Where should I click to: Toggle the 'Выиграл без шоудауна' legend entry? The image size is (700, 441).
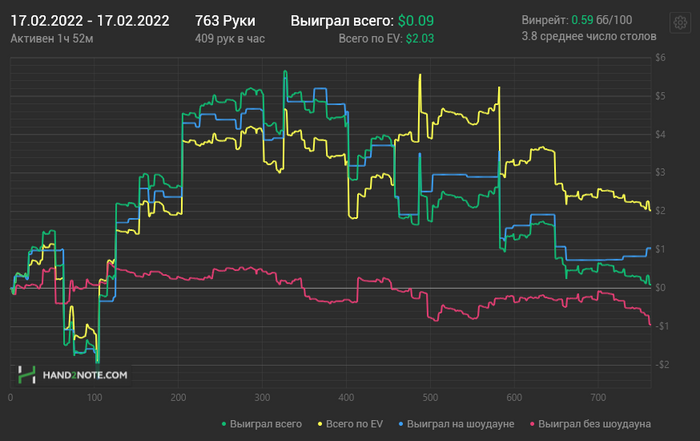pos(590,424)
